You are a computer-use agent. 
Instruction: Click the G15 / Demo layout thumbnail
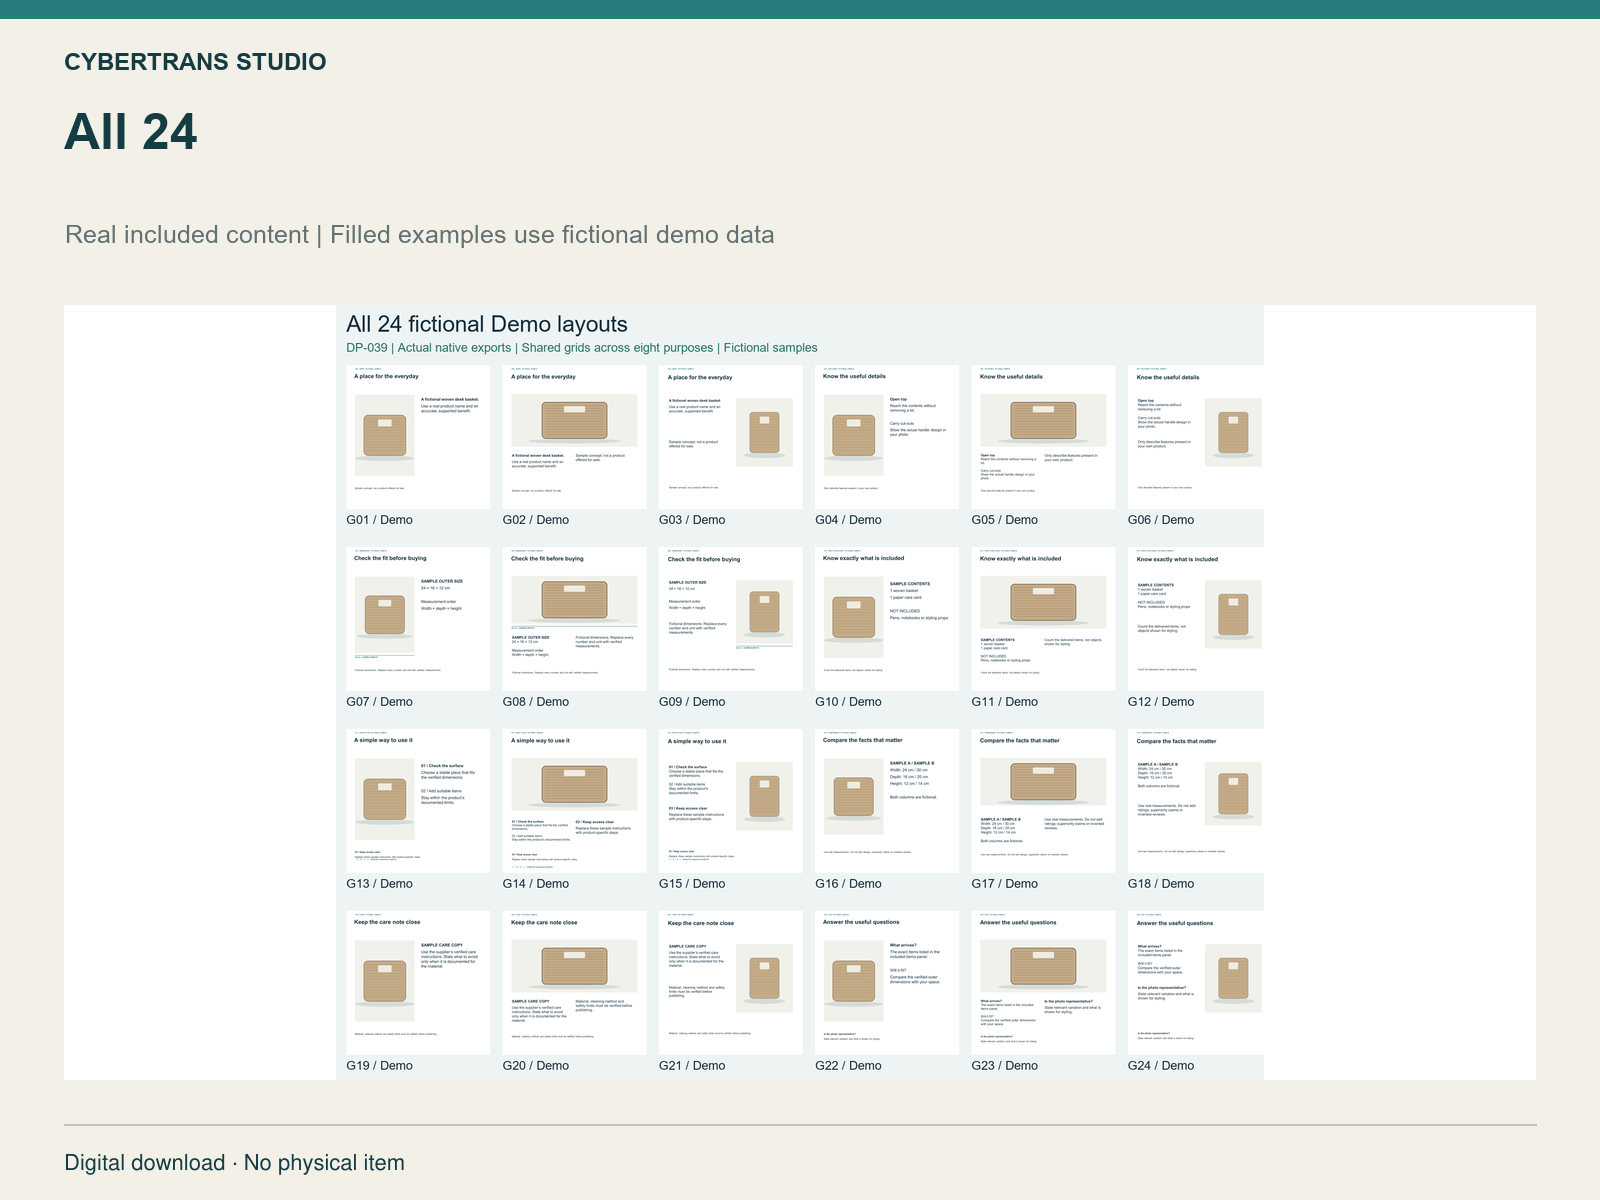731,801
